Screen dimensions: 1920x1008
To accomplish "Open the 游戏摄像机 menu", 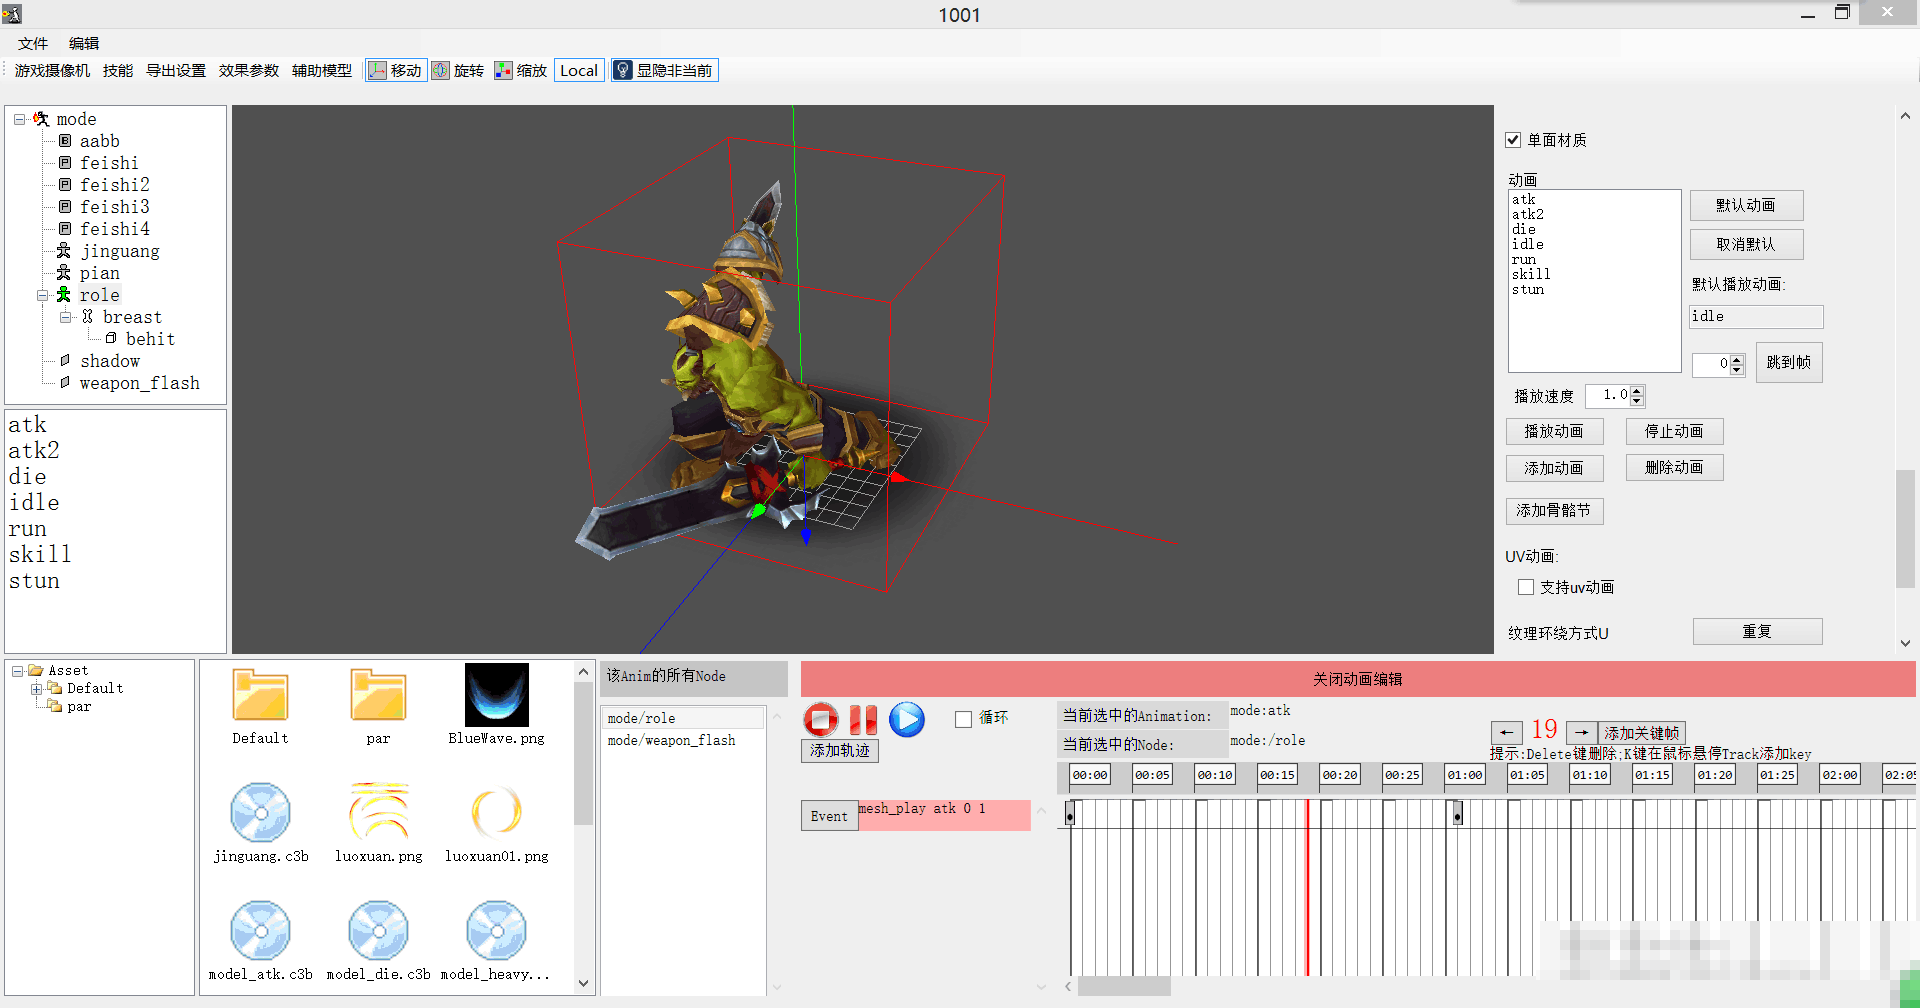I will coord(52,70).
